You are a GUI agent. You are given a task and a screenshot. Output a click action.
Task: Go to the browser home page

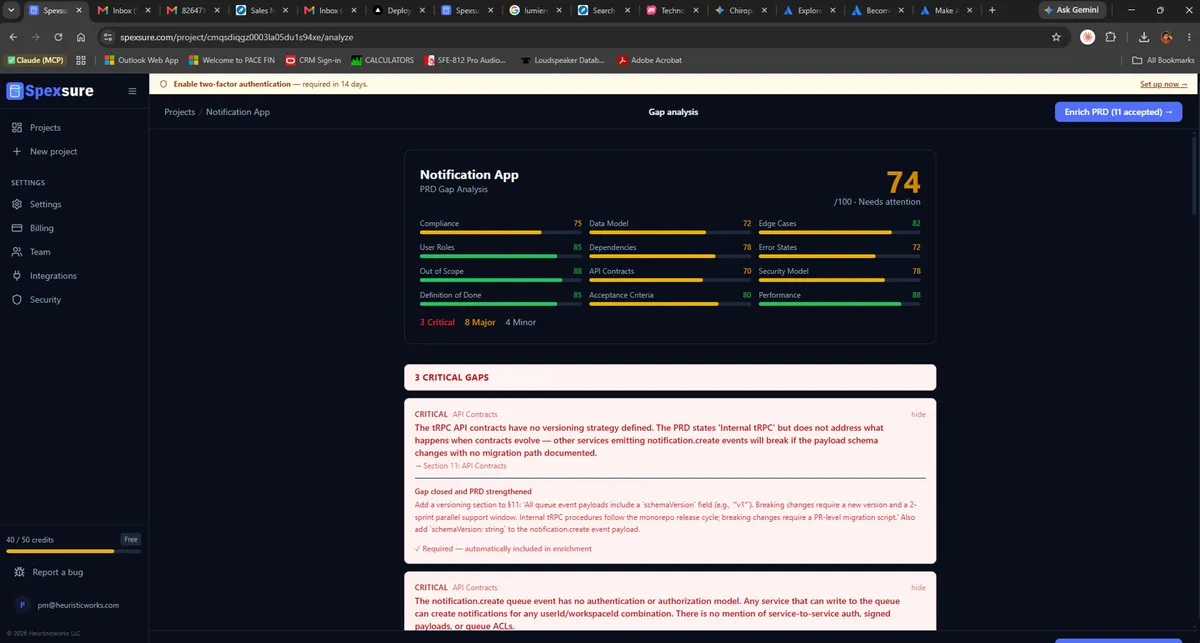81,37
